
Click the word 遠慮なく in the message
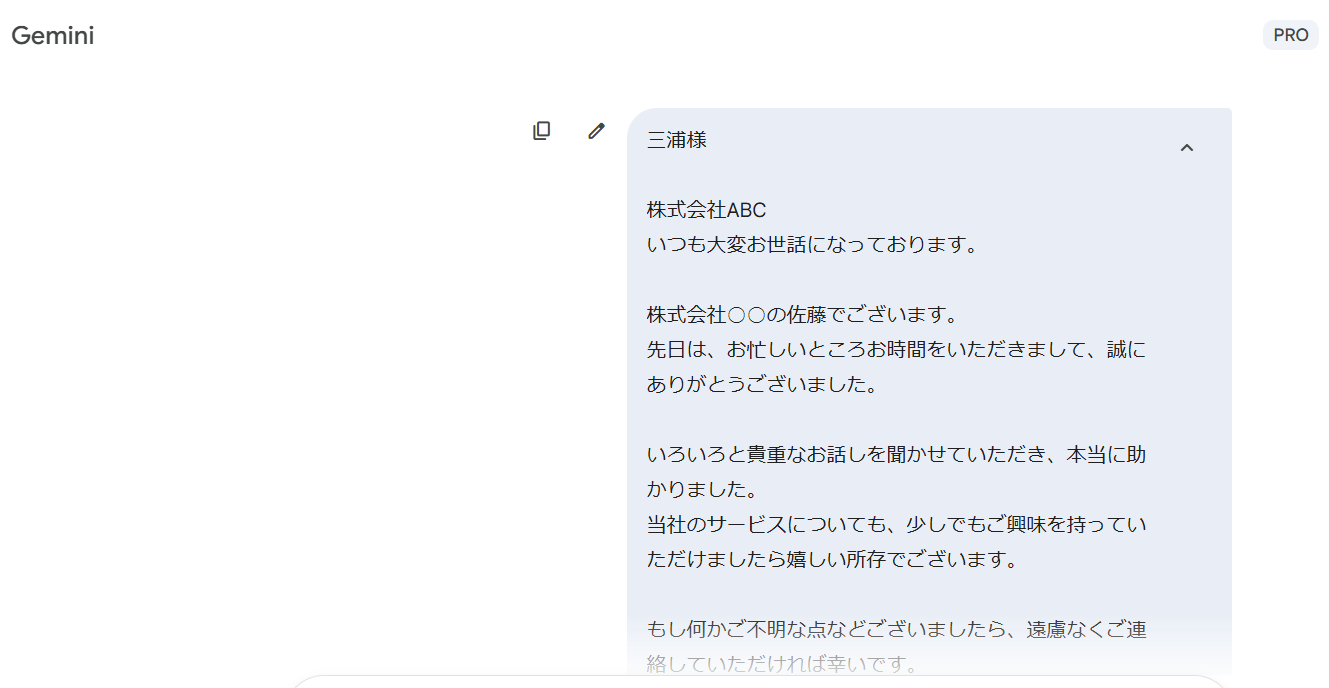(x=1067, y=630)
